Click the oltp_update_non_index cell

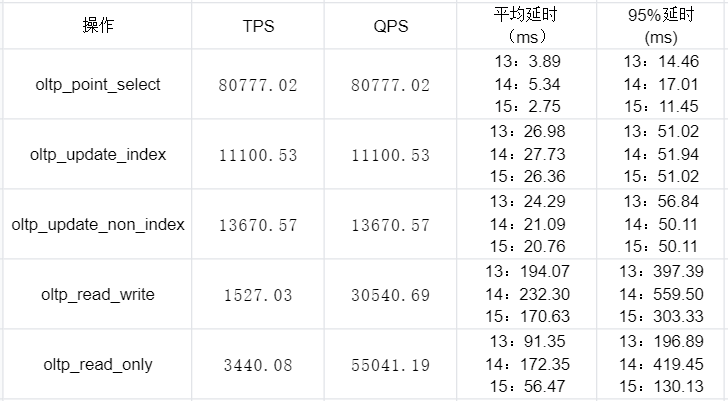(98, 224)
